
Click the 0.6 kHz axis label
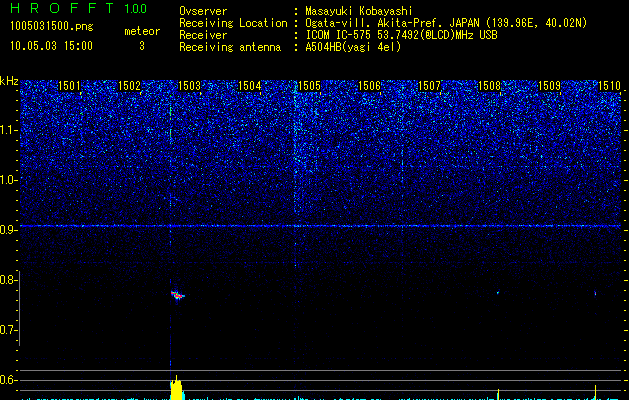pos(8,380)
